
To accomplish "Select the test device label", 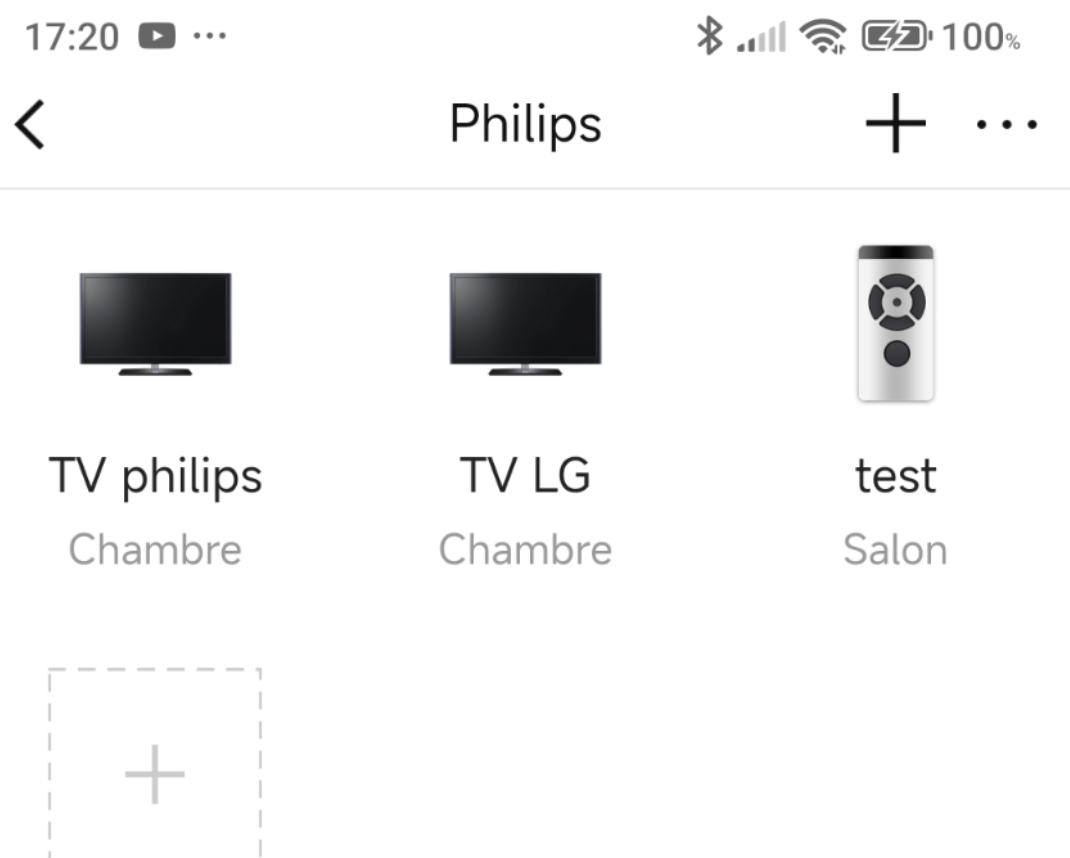I will tap(895, 476).
